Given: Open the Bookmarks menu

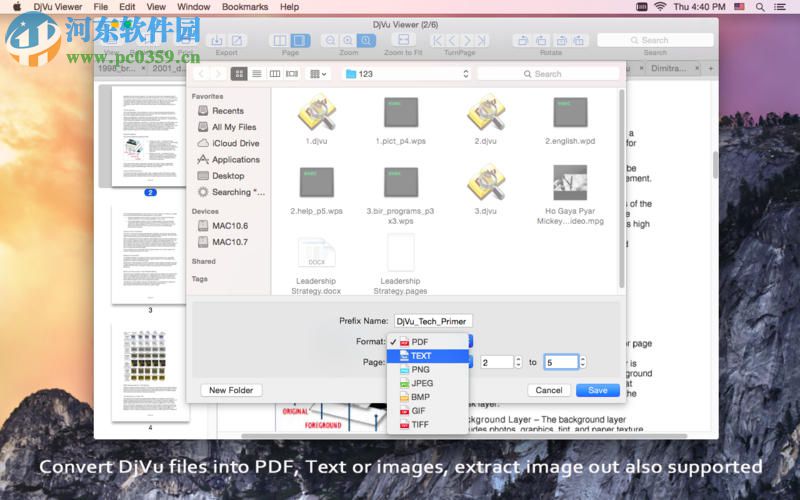Looking at the screenshot, I should coord(245,7).
